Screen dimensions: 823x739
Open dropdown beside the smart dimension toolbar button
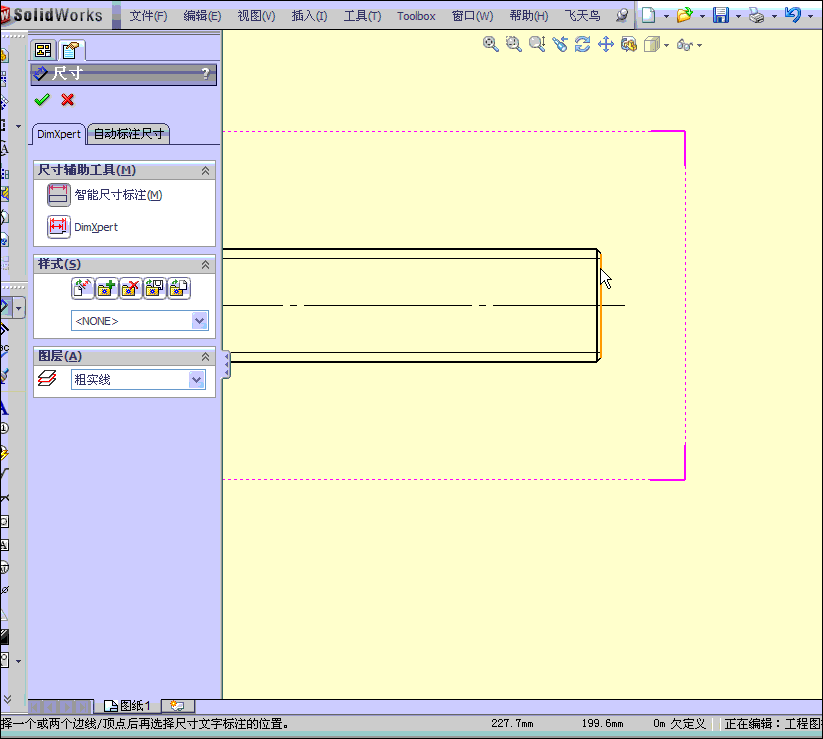click(x=19, y=308)
